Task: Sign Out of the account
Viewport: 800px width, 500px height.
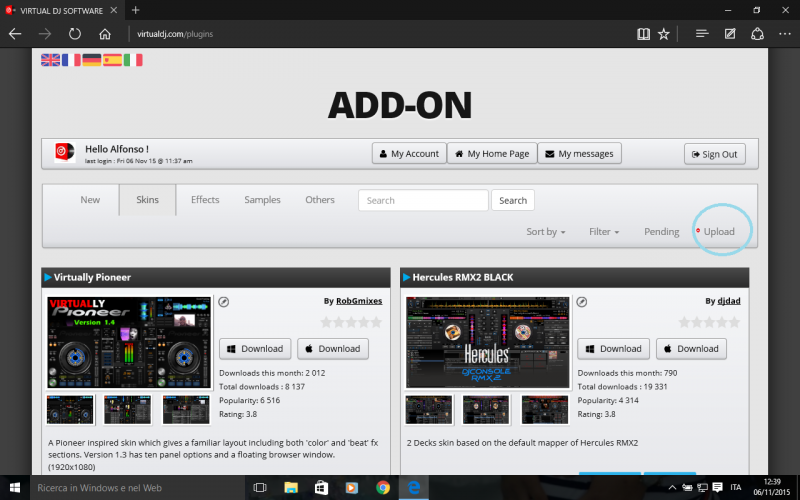Action: pos(714,154)
